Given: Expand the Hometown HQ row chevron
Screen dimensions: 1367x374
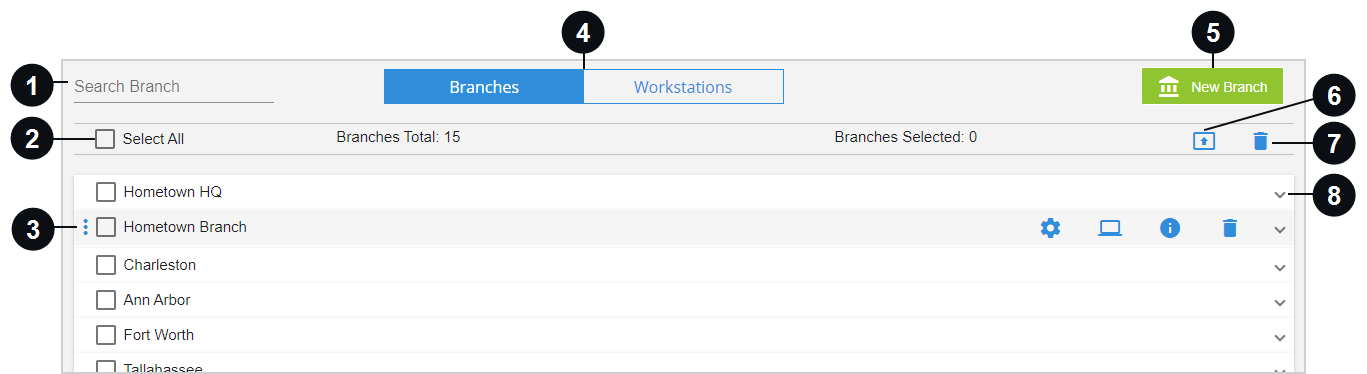Looking at the screenshot, I should pyautogui.click(x=1280, y=195).
